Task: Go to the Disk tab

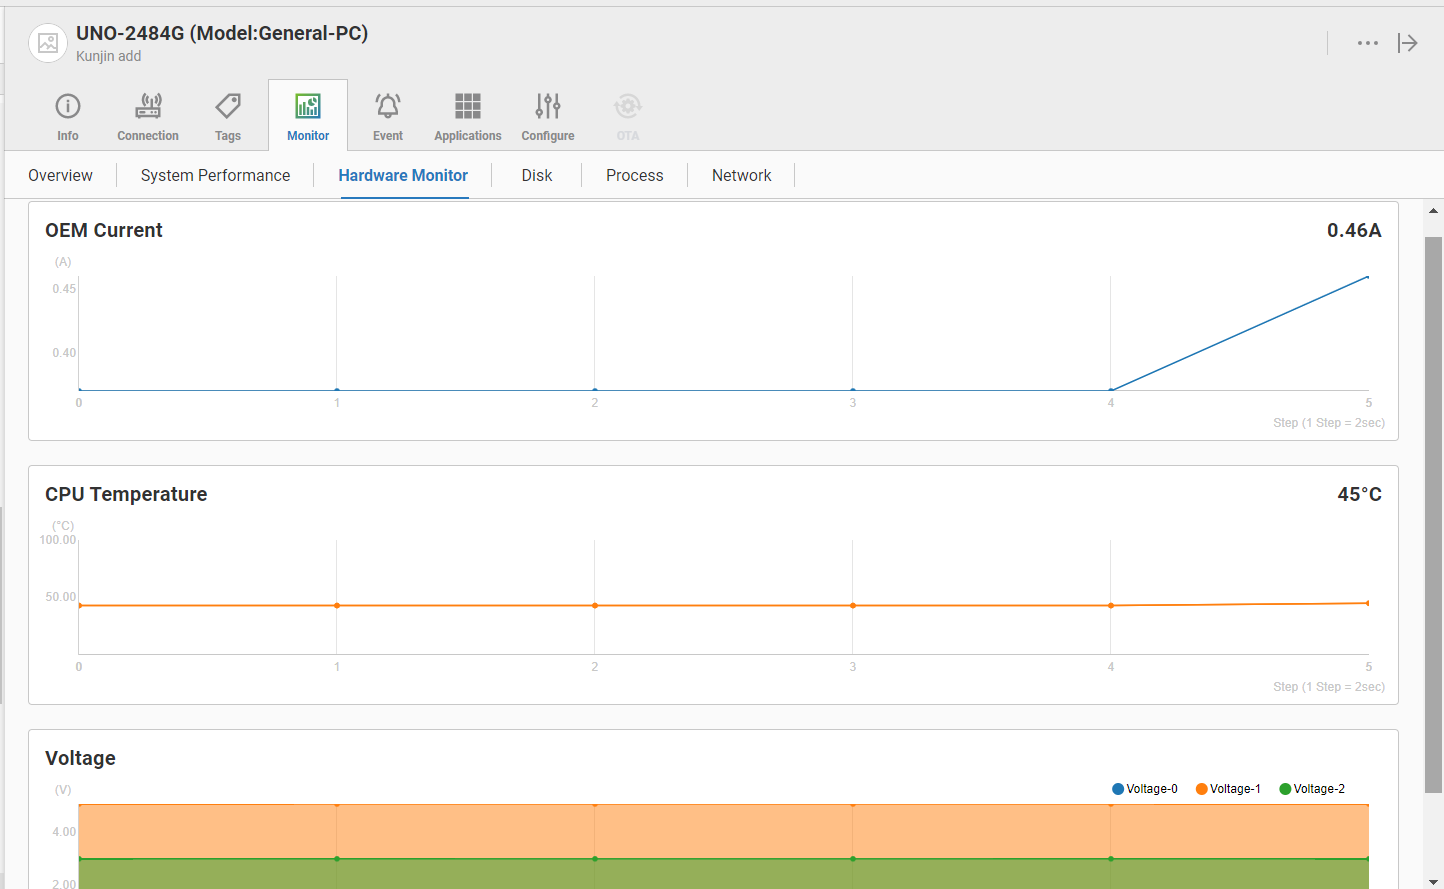Action: point(537,176)
